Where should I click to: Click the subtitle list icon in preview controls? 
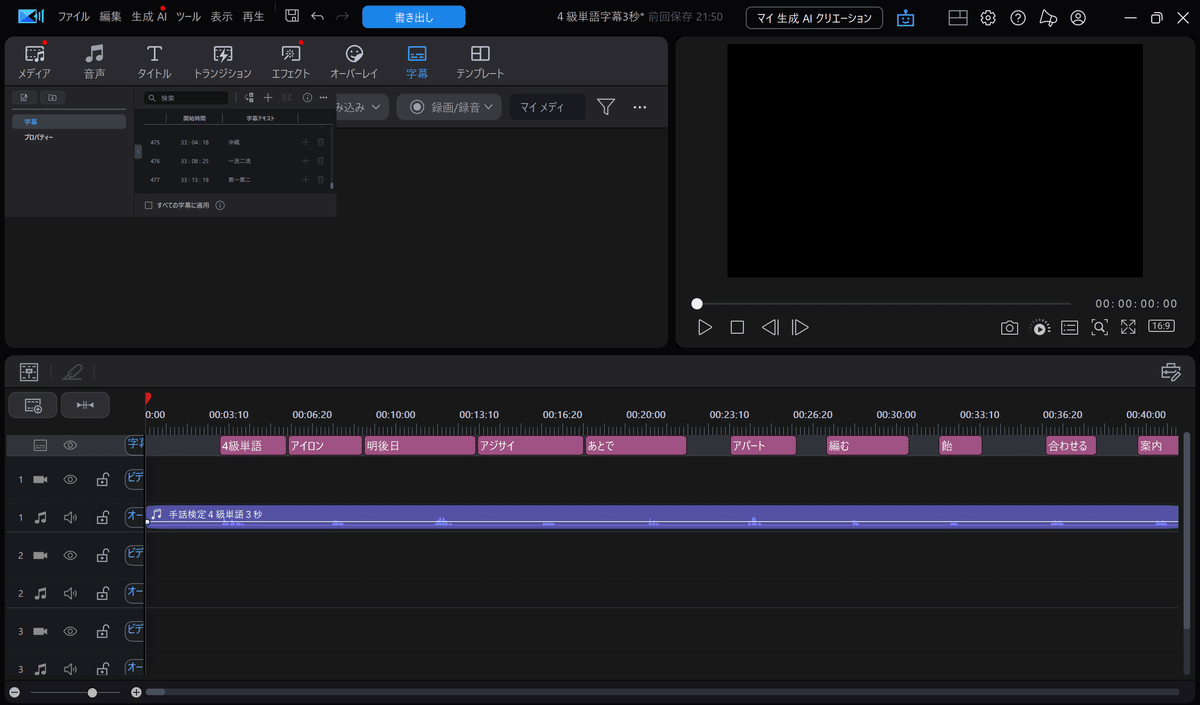[1069, 327]
